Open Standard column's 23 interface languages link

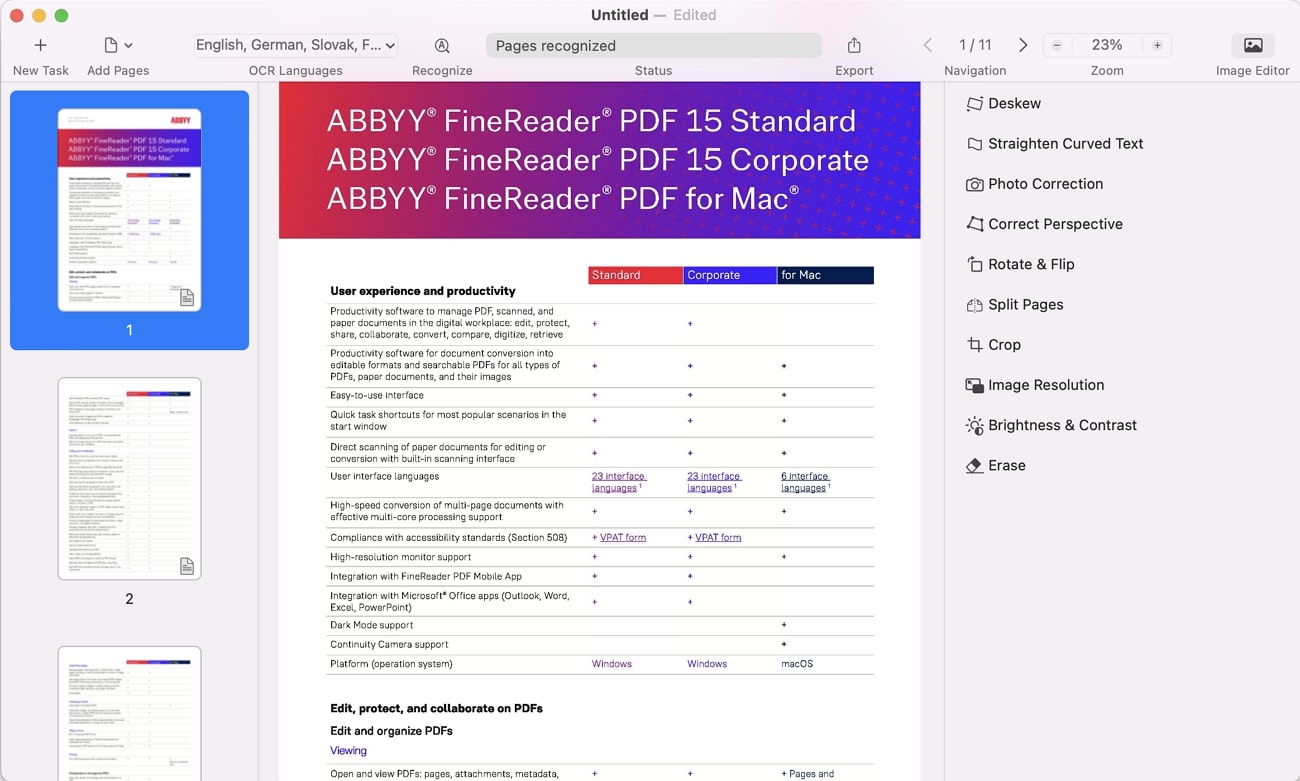pos(619,482)
